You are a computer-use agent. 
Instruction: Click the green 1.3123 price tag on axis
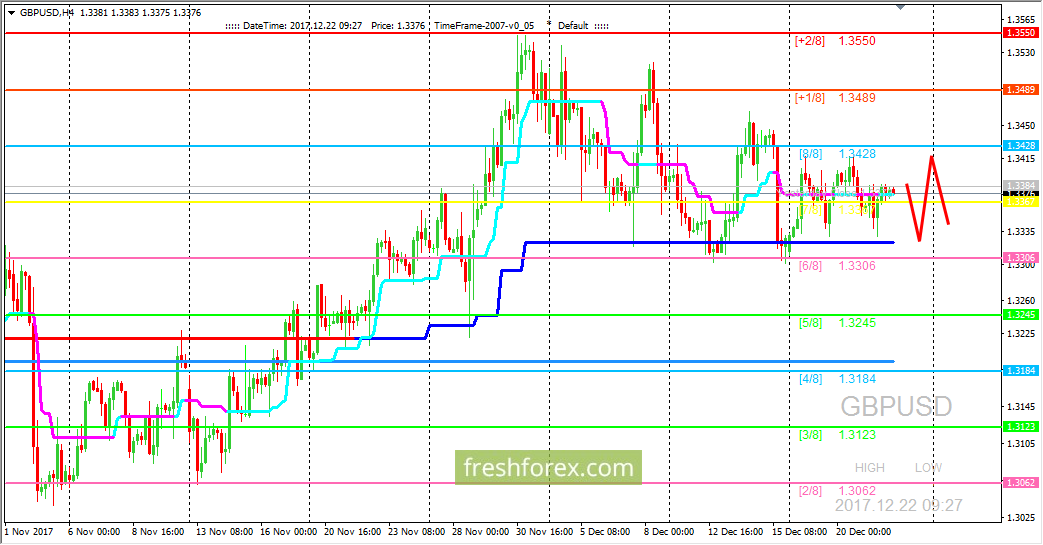pyautogui.click(x=1020, y=427)
